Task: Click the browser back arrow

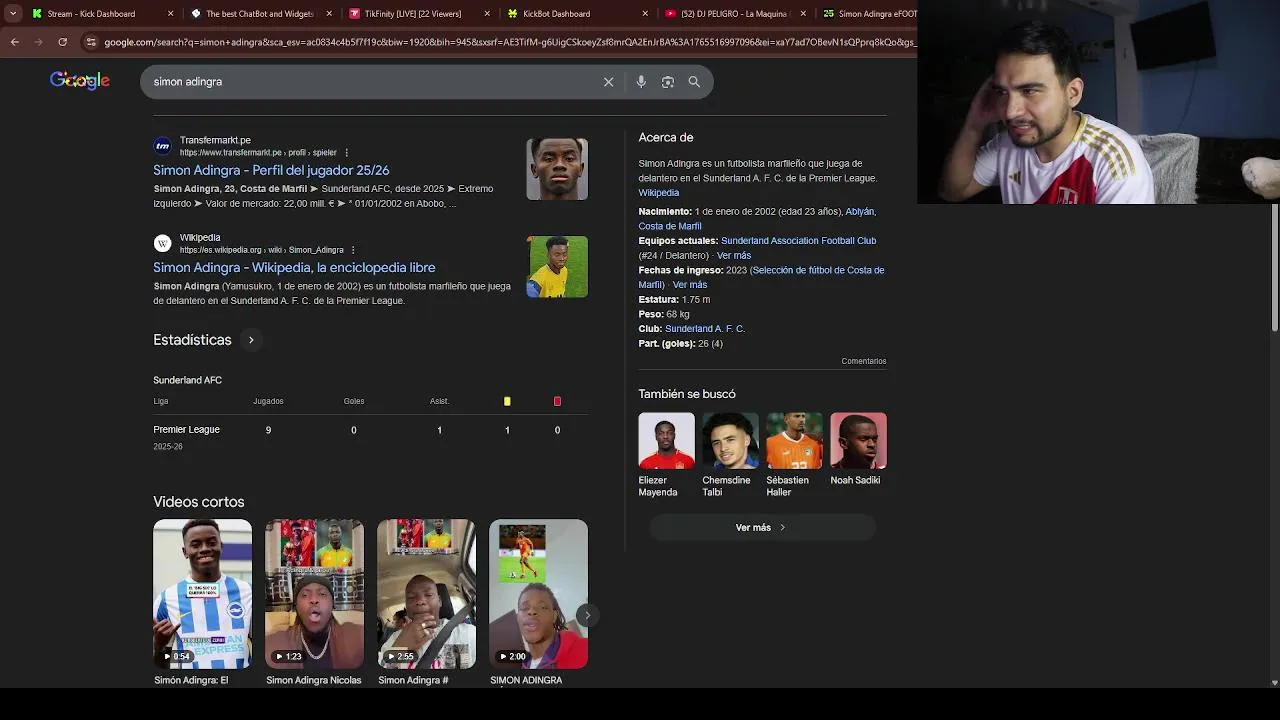Action: (14, 42)
